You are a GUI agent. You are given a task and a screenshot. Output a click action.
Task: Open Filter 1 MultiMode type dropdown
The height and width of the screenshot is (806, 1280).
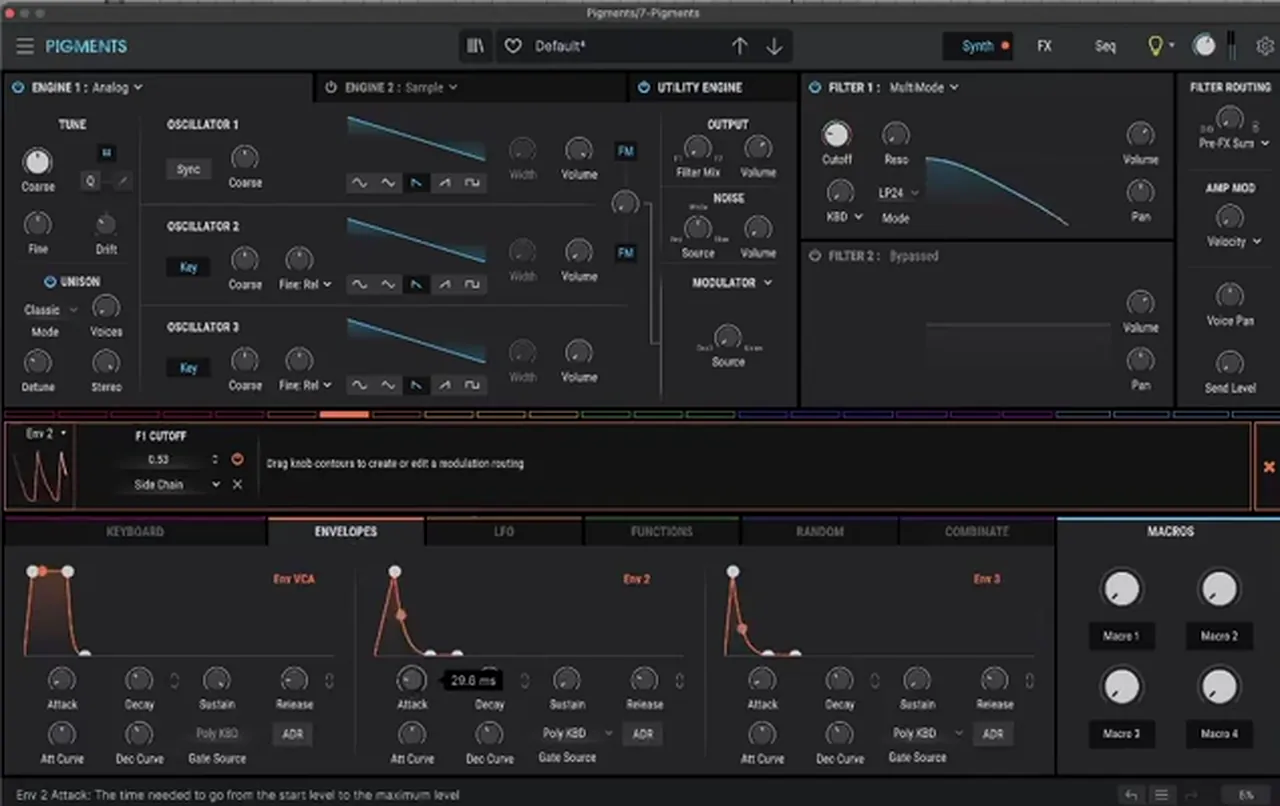click(x=924, y=88)
